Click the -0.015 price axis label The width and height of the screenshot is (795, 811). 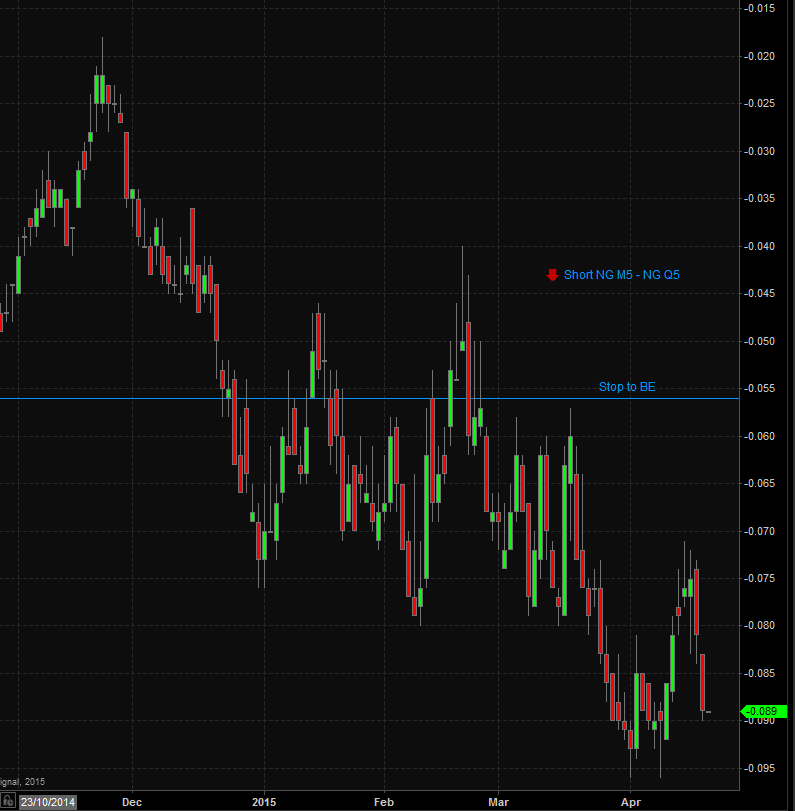click(x=760, y=8)
